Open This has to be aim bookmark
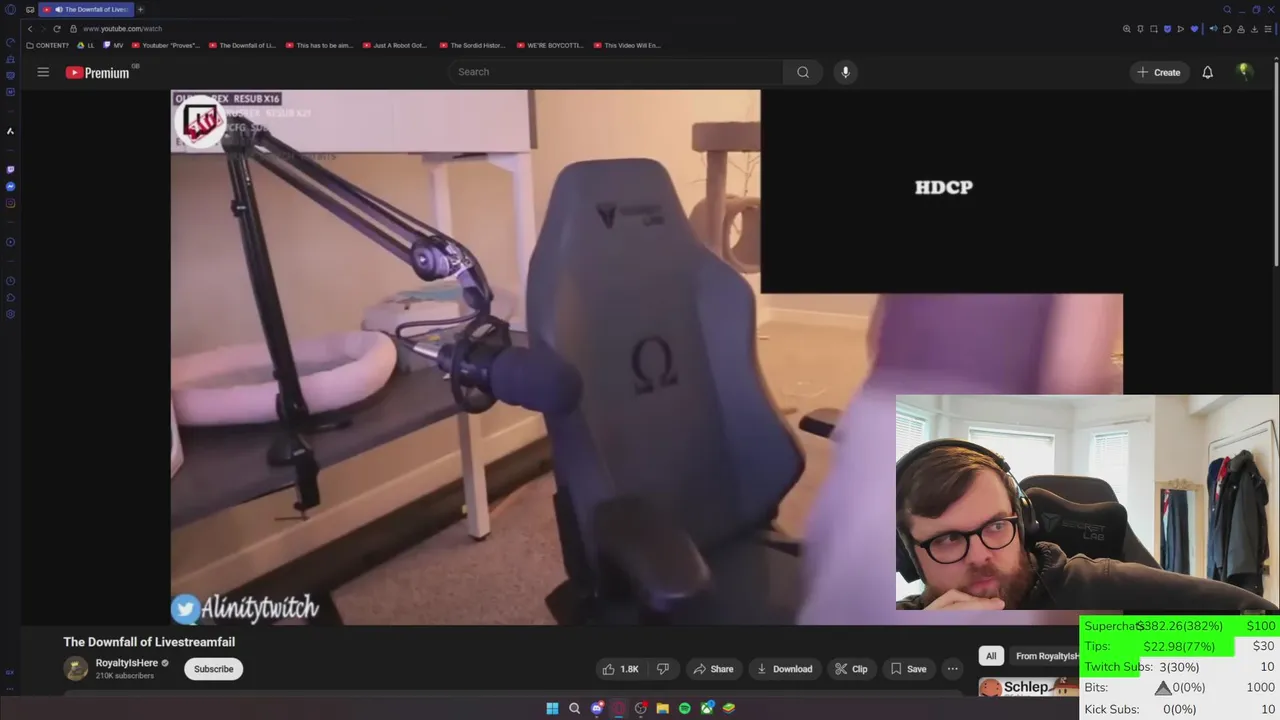Viewport: 1280px width, 720px height. click(319, 45)
